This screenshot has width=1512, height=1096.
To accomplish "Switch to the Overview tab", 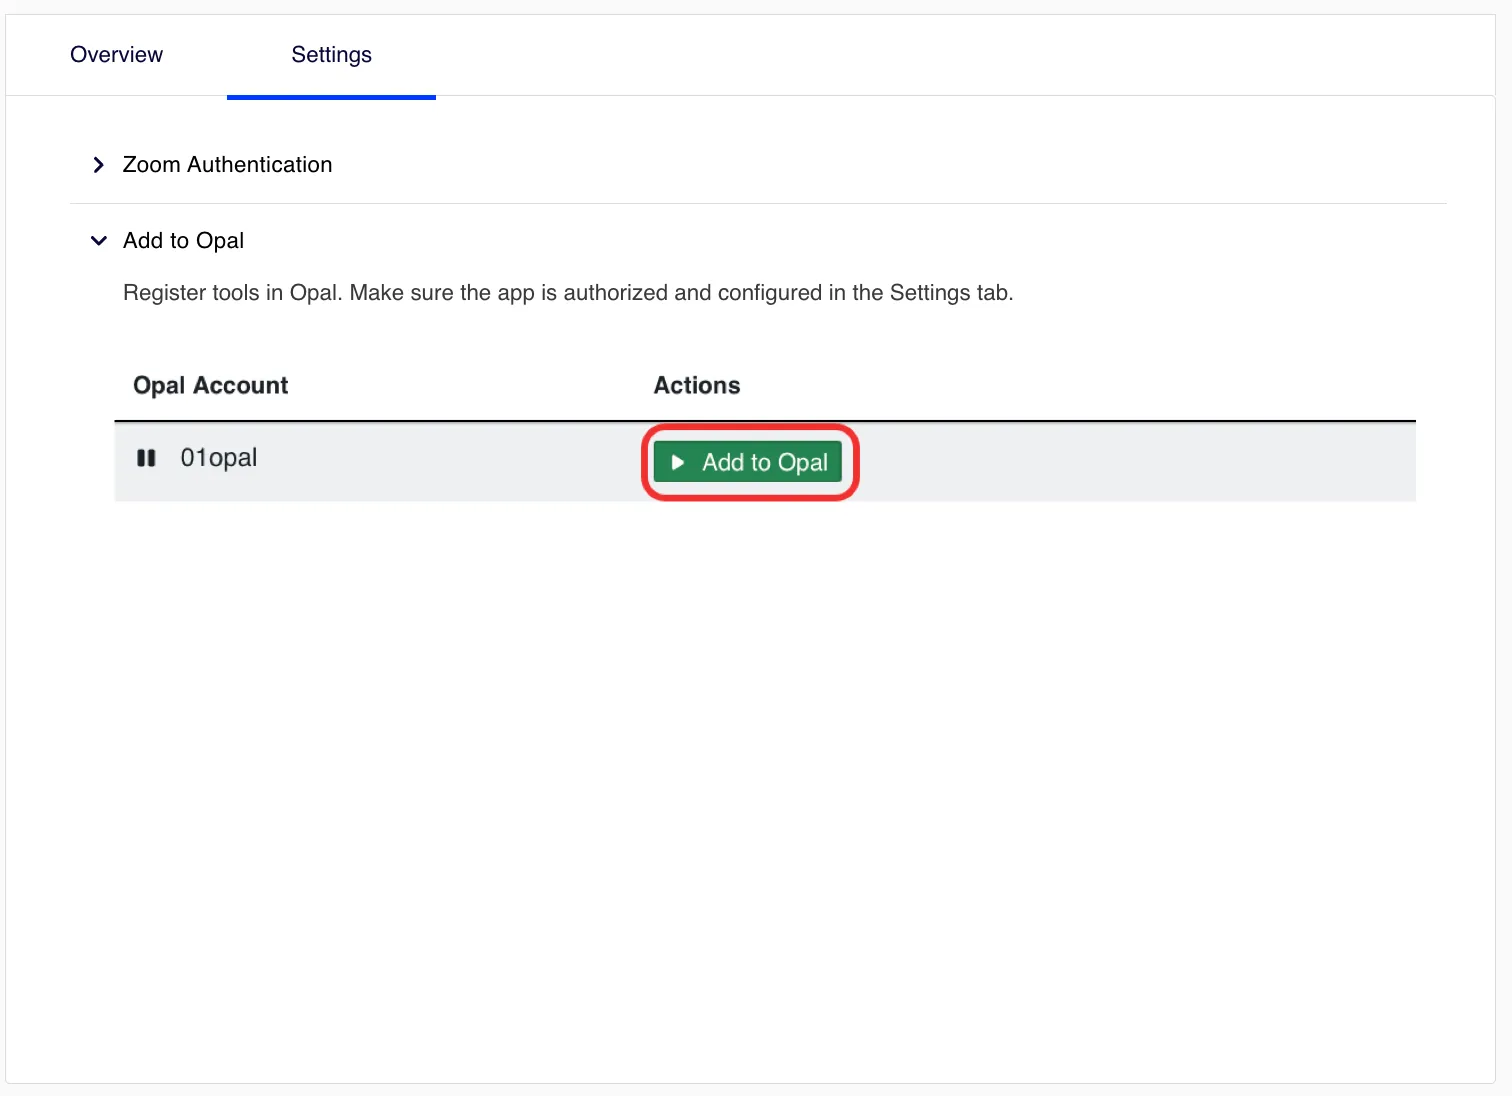I will tap(116, 55).
